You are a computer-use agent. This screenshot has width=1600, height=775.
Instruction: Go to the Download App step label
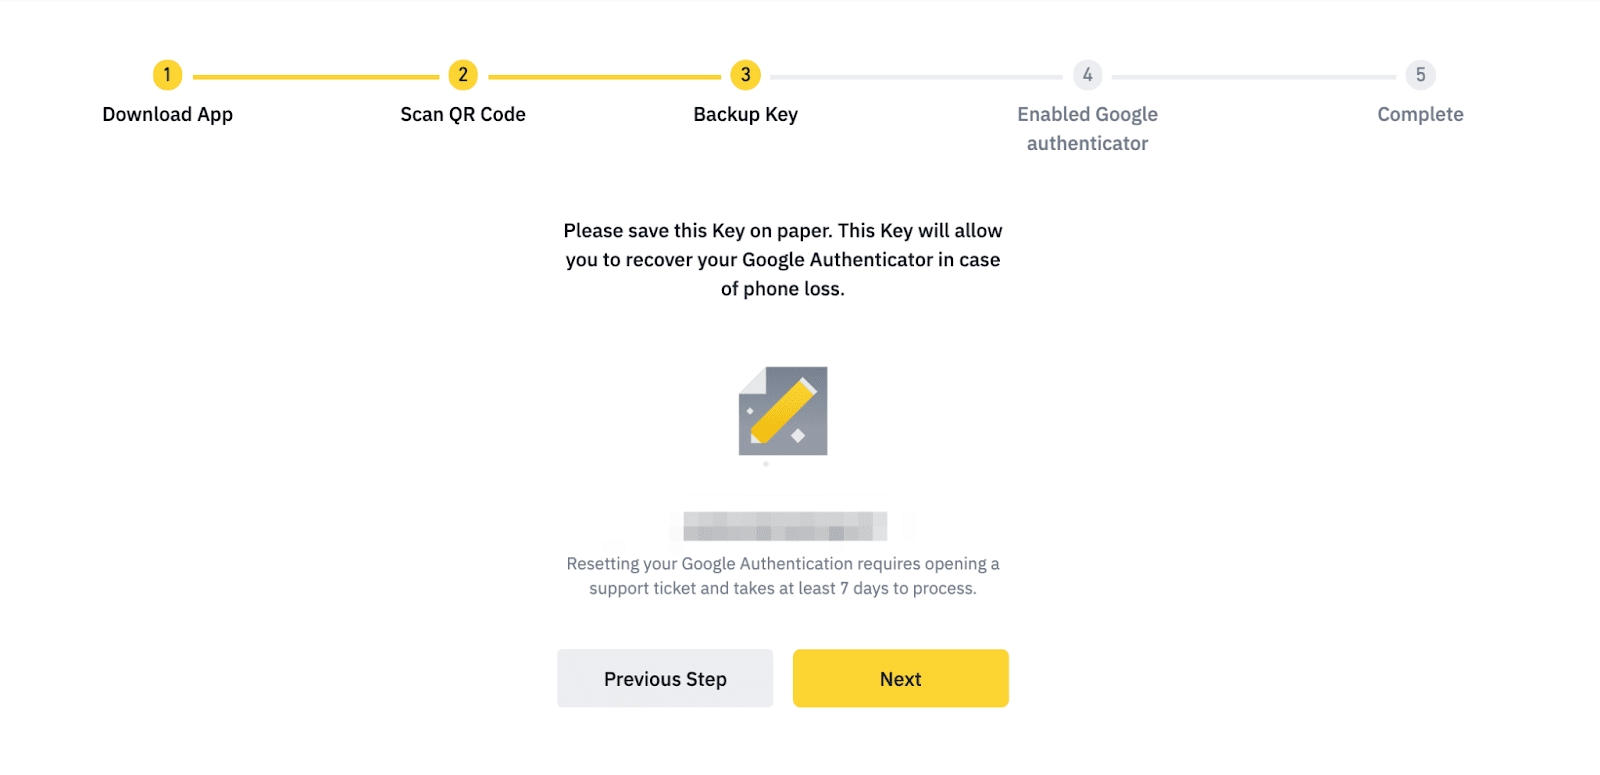point(167,114)
